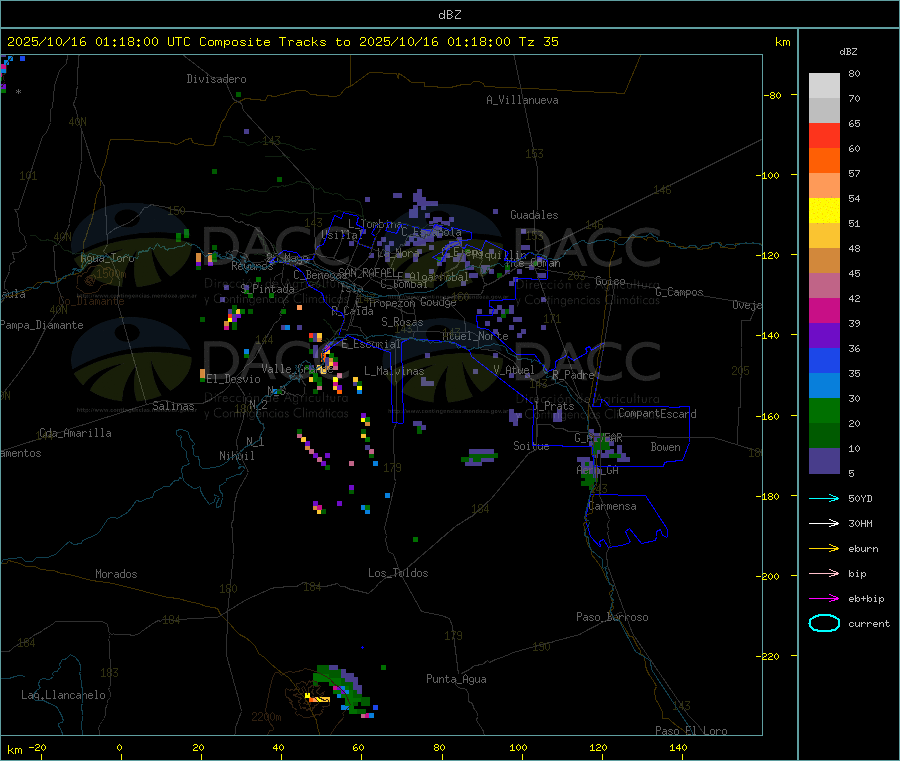
Task: Click the SAN_RAFAEL map label
Action: (x=367, y=272)
